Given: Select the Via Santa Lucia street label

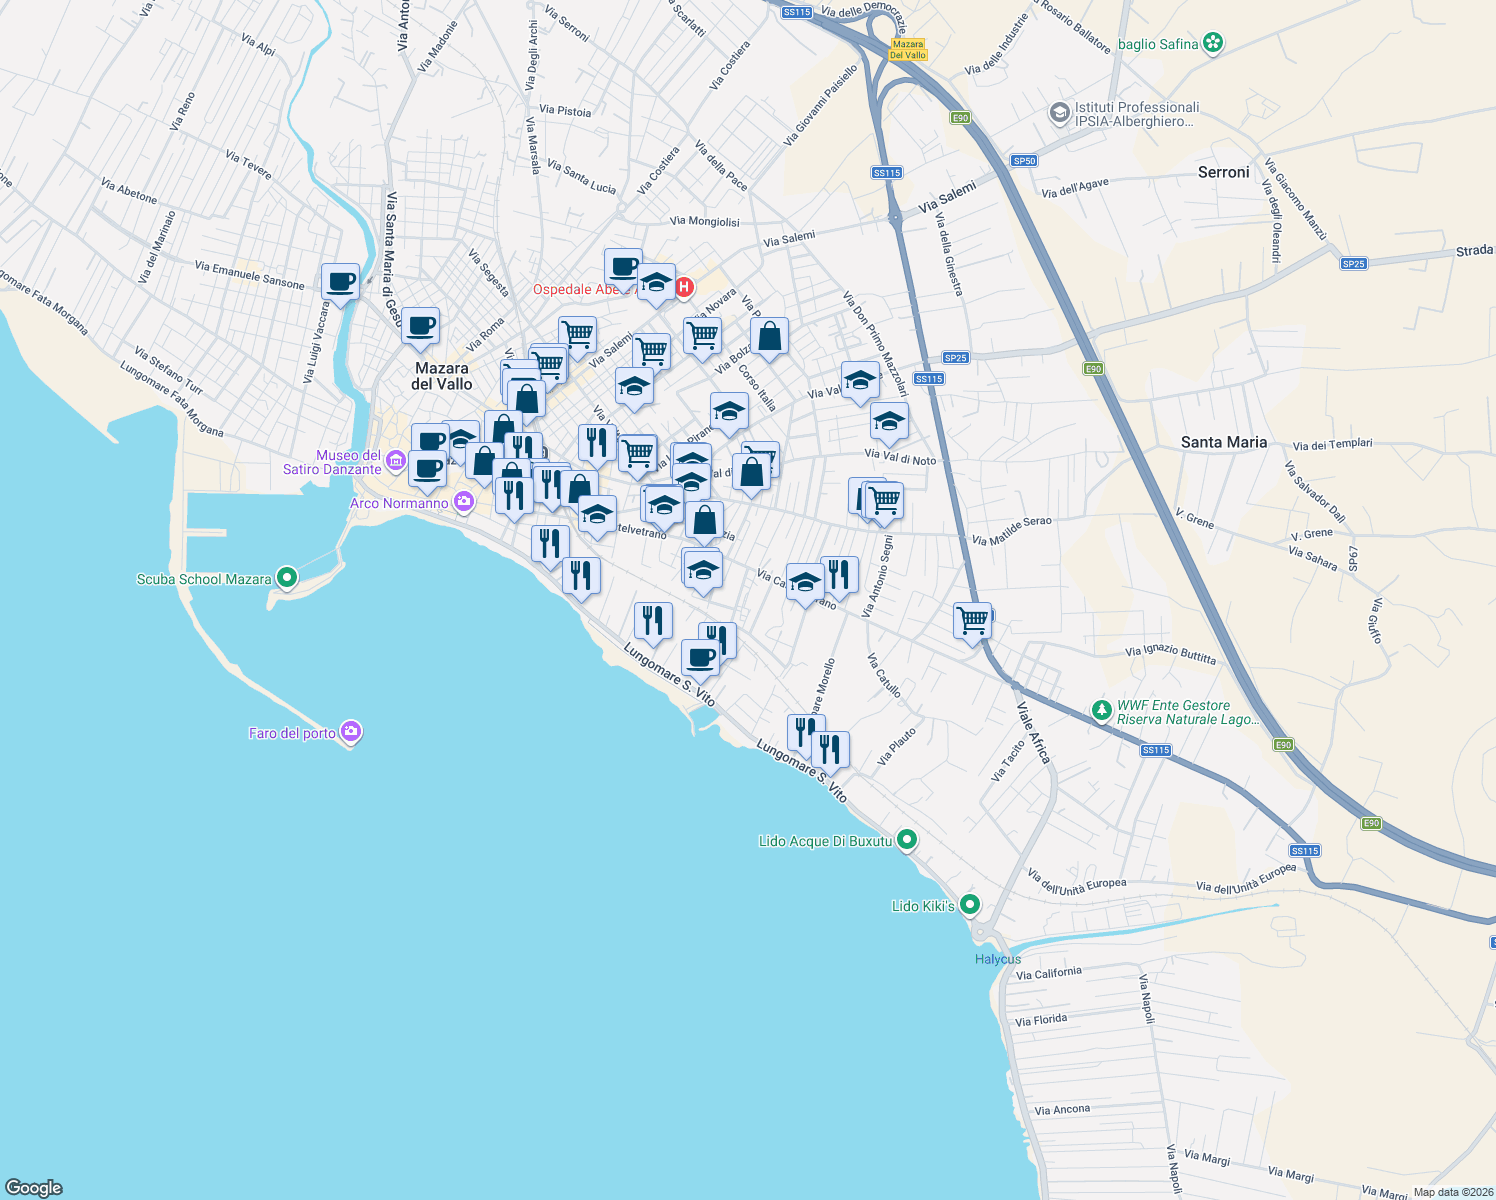Looking at the screenshot, I should [x=581, y=176].
